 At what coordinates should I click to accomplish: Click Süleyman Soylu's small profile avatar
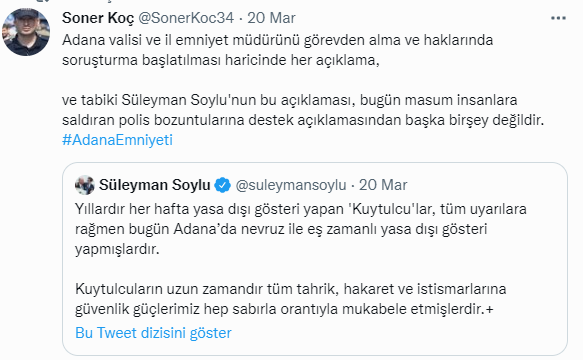coord(85,185)
